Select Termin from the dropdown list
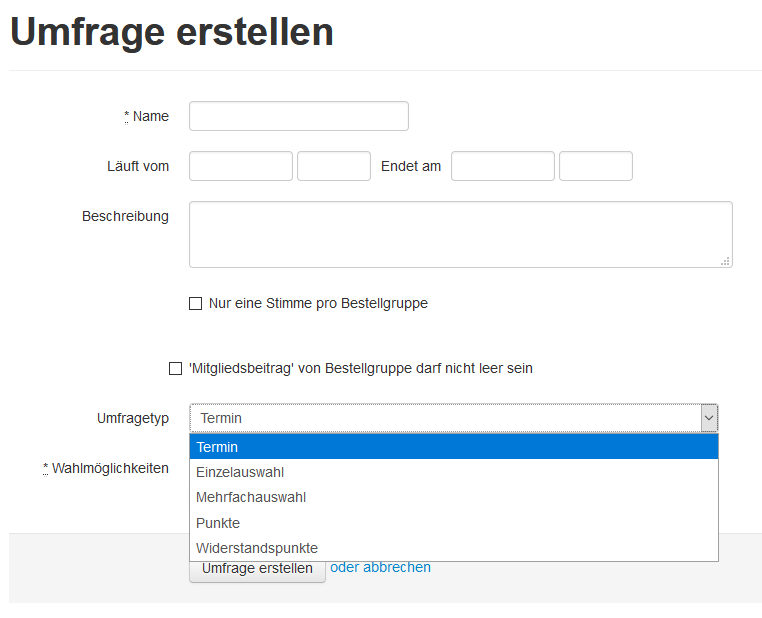 (453, 447)
